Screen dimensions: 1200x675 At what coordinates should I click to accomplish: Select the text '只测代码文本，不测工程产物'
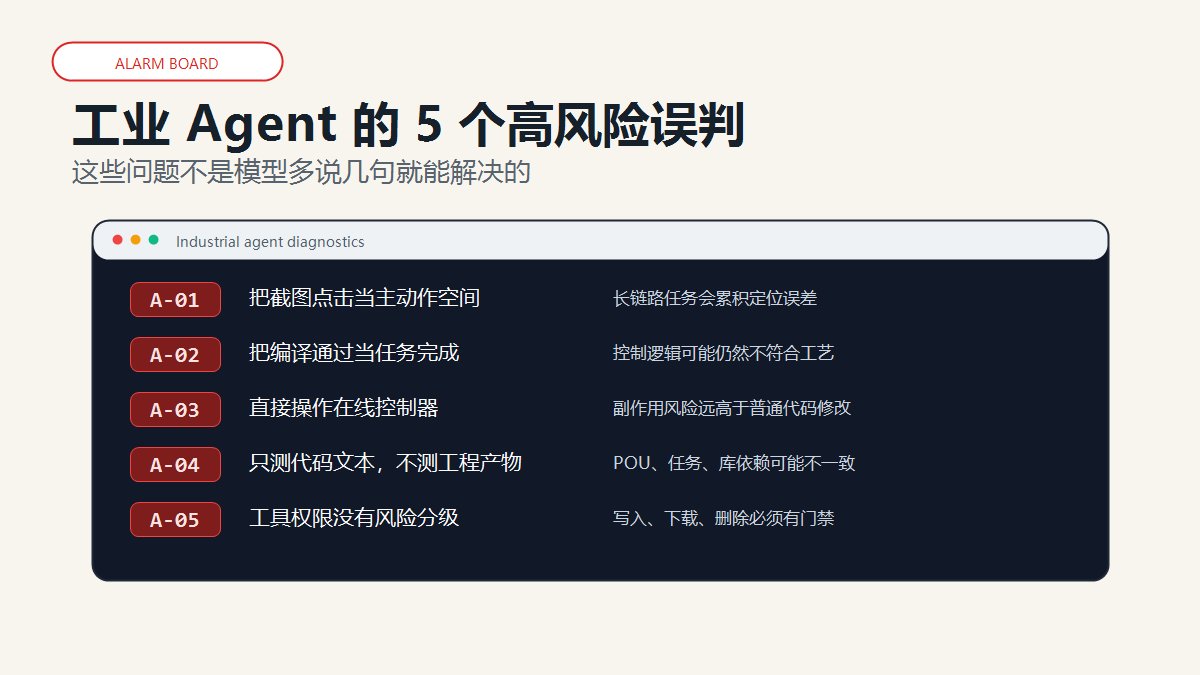tap(385, 463)
